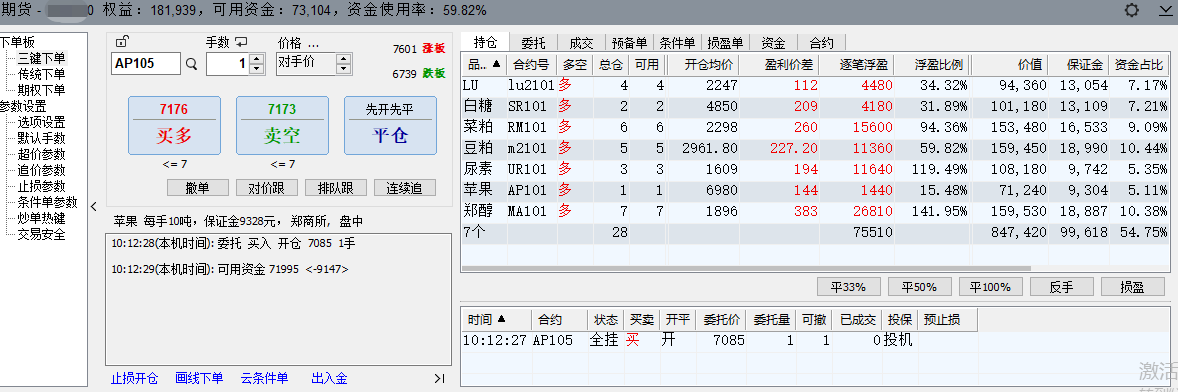The width and height of the screenshot is (1178, 392).
Task: Switch to the 条件单 tab
Action: click(678, 43)
